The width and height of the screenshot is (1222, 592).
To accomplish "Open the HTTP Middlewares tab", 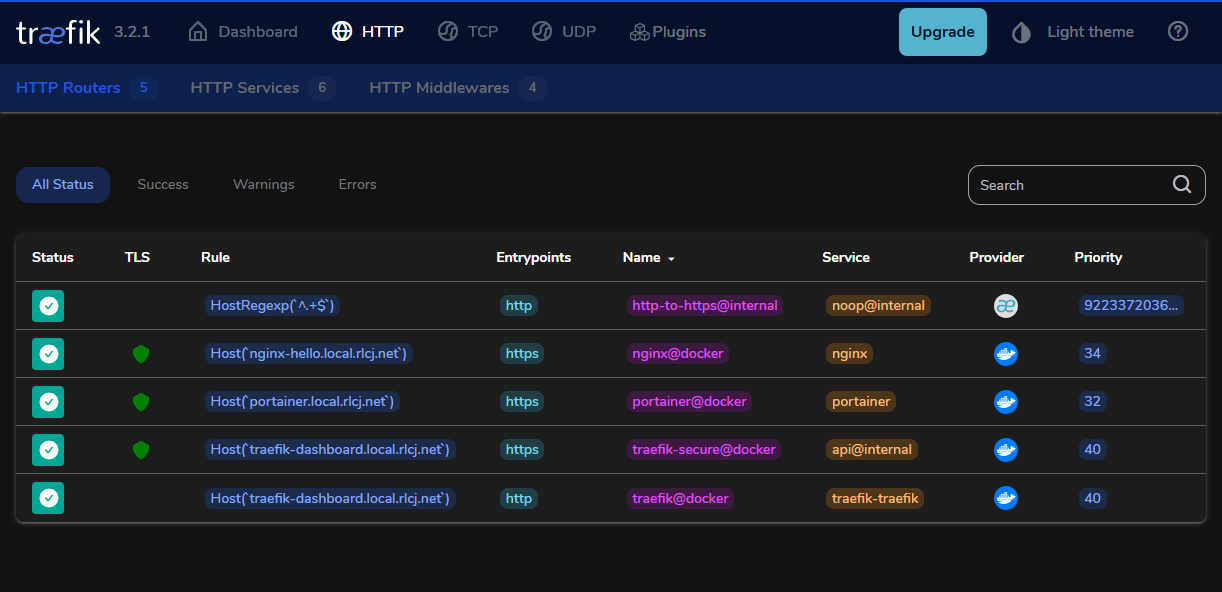I will click(439, 87).
